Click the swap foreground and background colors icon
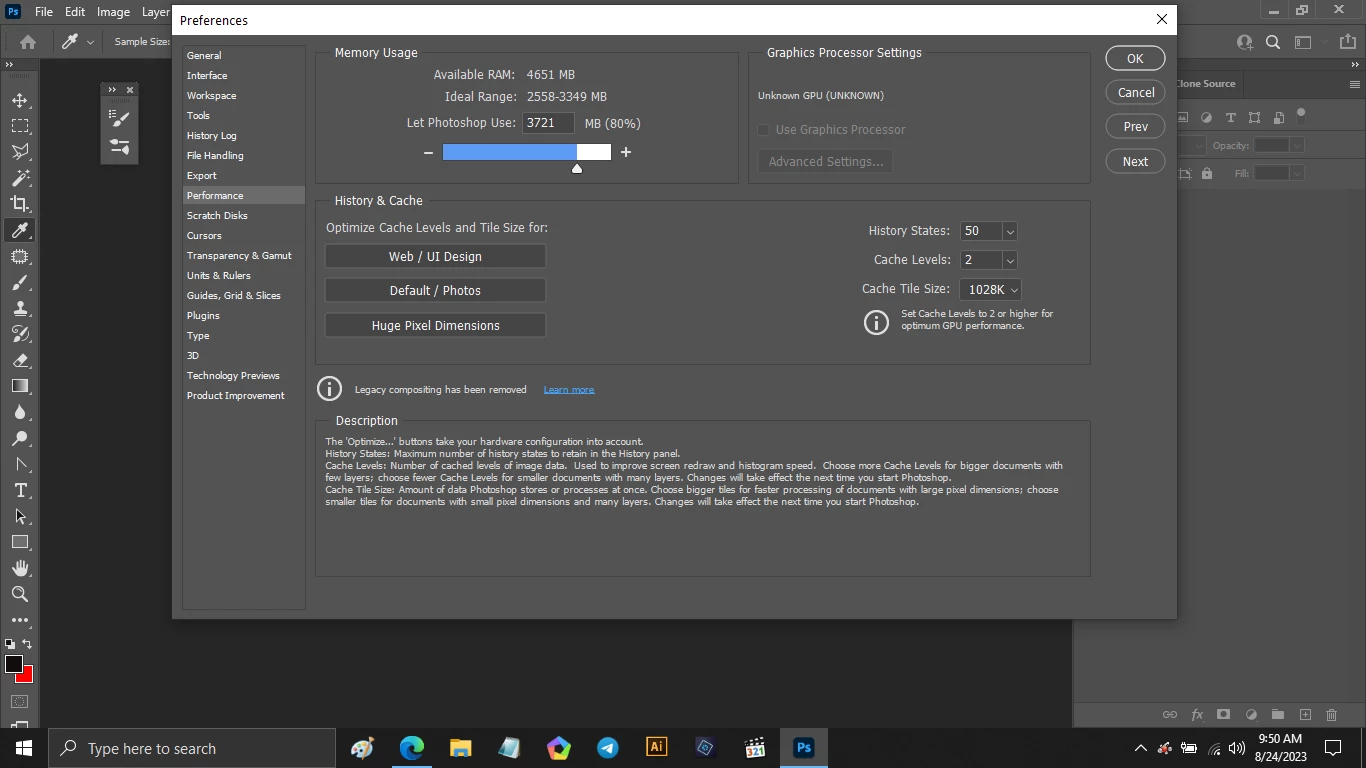Image resolution: width=1366 pixels, height=768 pixels. (28, 644)
